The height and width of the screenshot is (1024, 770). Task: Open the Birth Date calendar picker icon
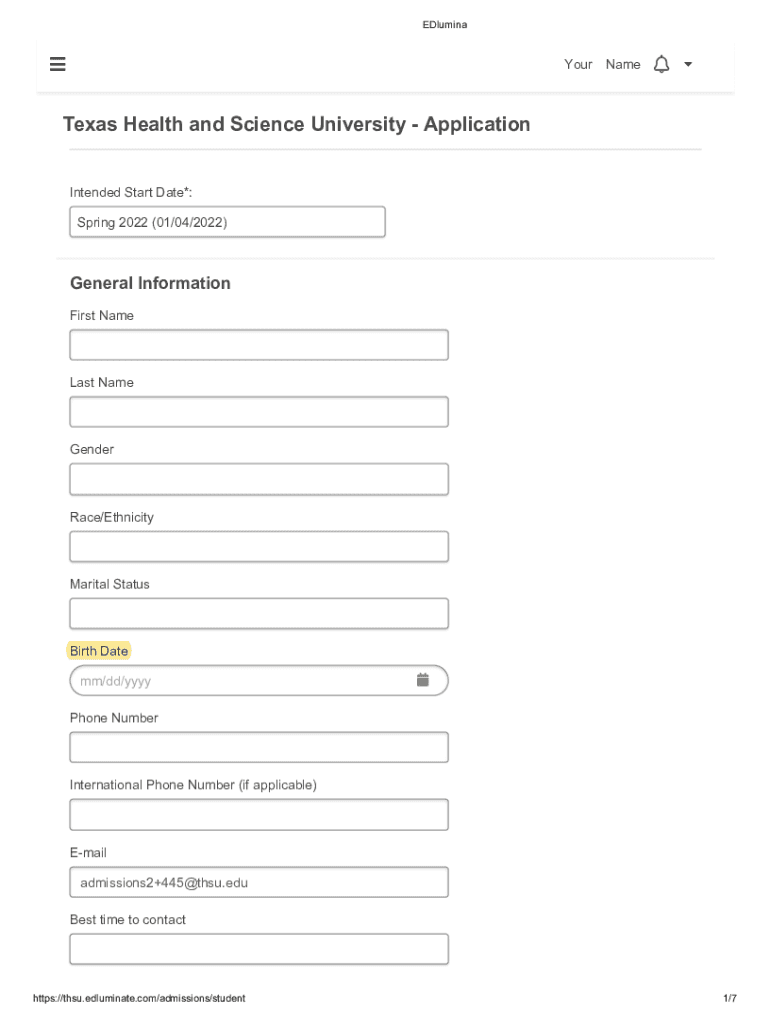pos(423,680)
